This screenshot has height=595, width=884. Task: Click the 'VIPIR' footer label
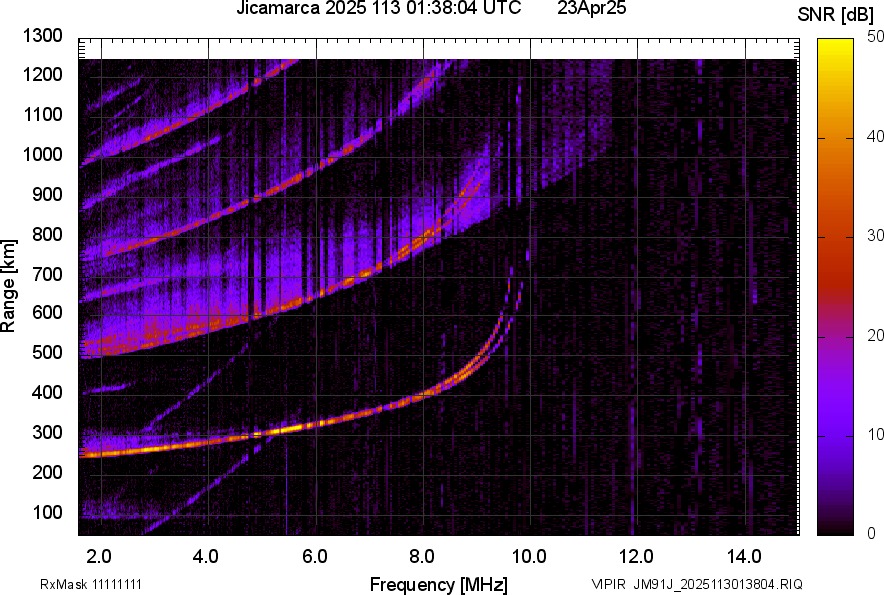608,584
